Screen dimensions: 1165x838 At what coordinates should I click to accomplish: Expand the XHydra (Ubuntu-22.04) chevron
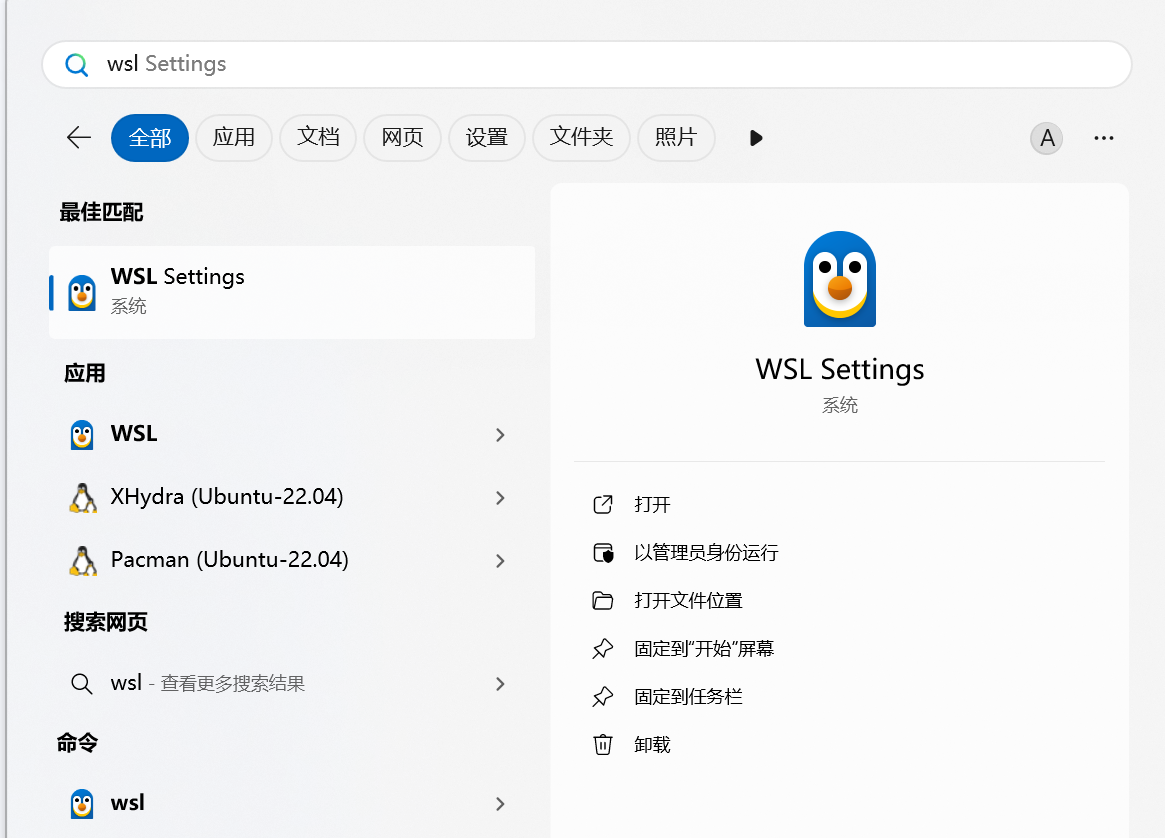(500, 498)
